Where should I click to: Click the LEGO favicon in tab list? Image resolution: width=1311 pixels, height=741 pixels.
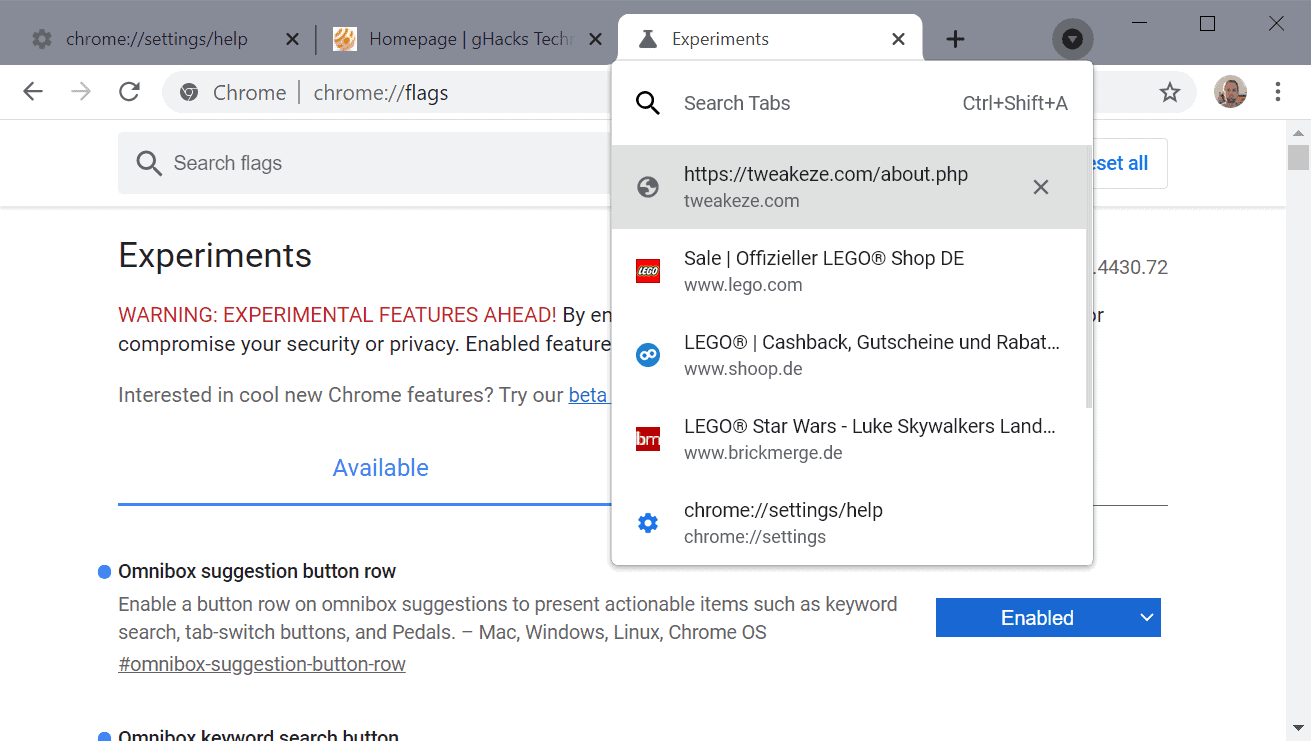[648, 271]
